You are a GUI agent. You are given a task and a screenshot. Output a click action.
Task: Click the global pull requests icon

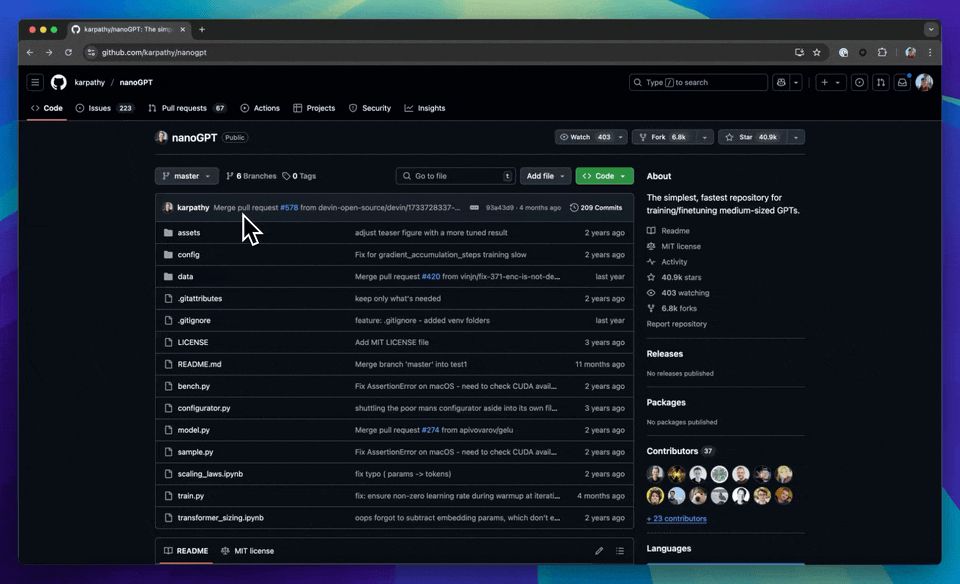[x=881, y=82]
